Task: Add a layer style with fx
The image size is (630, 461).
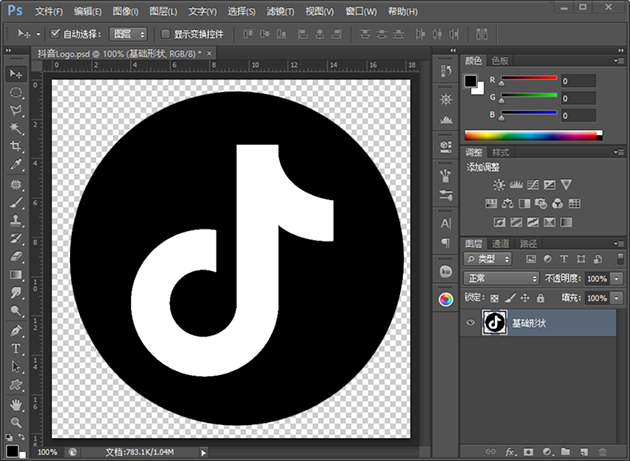Action: 510,452
